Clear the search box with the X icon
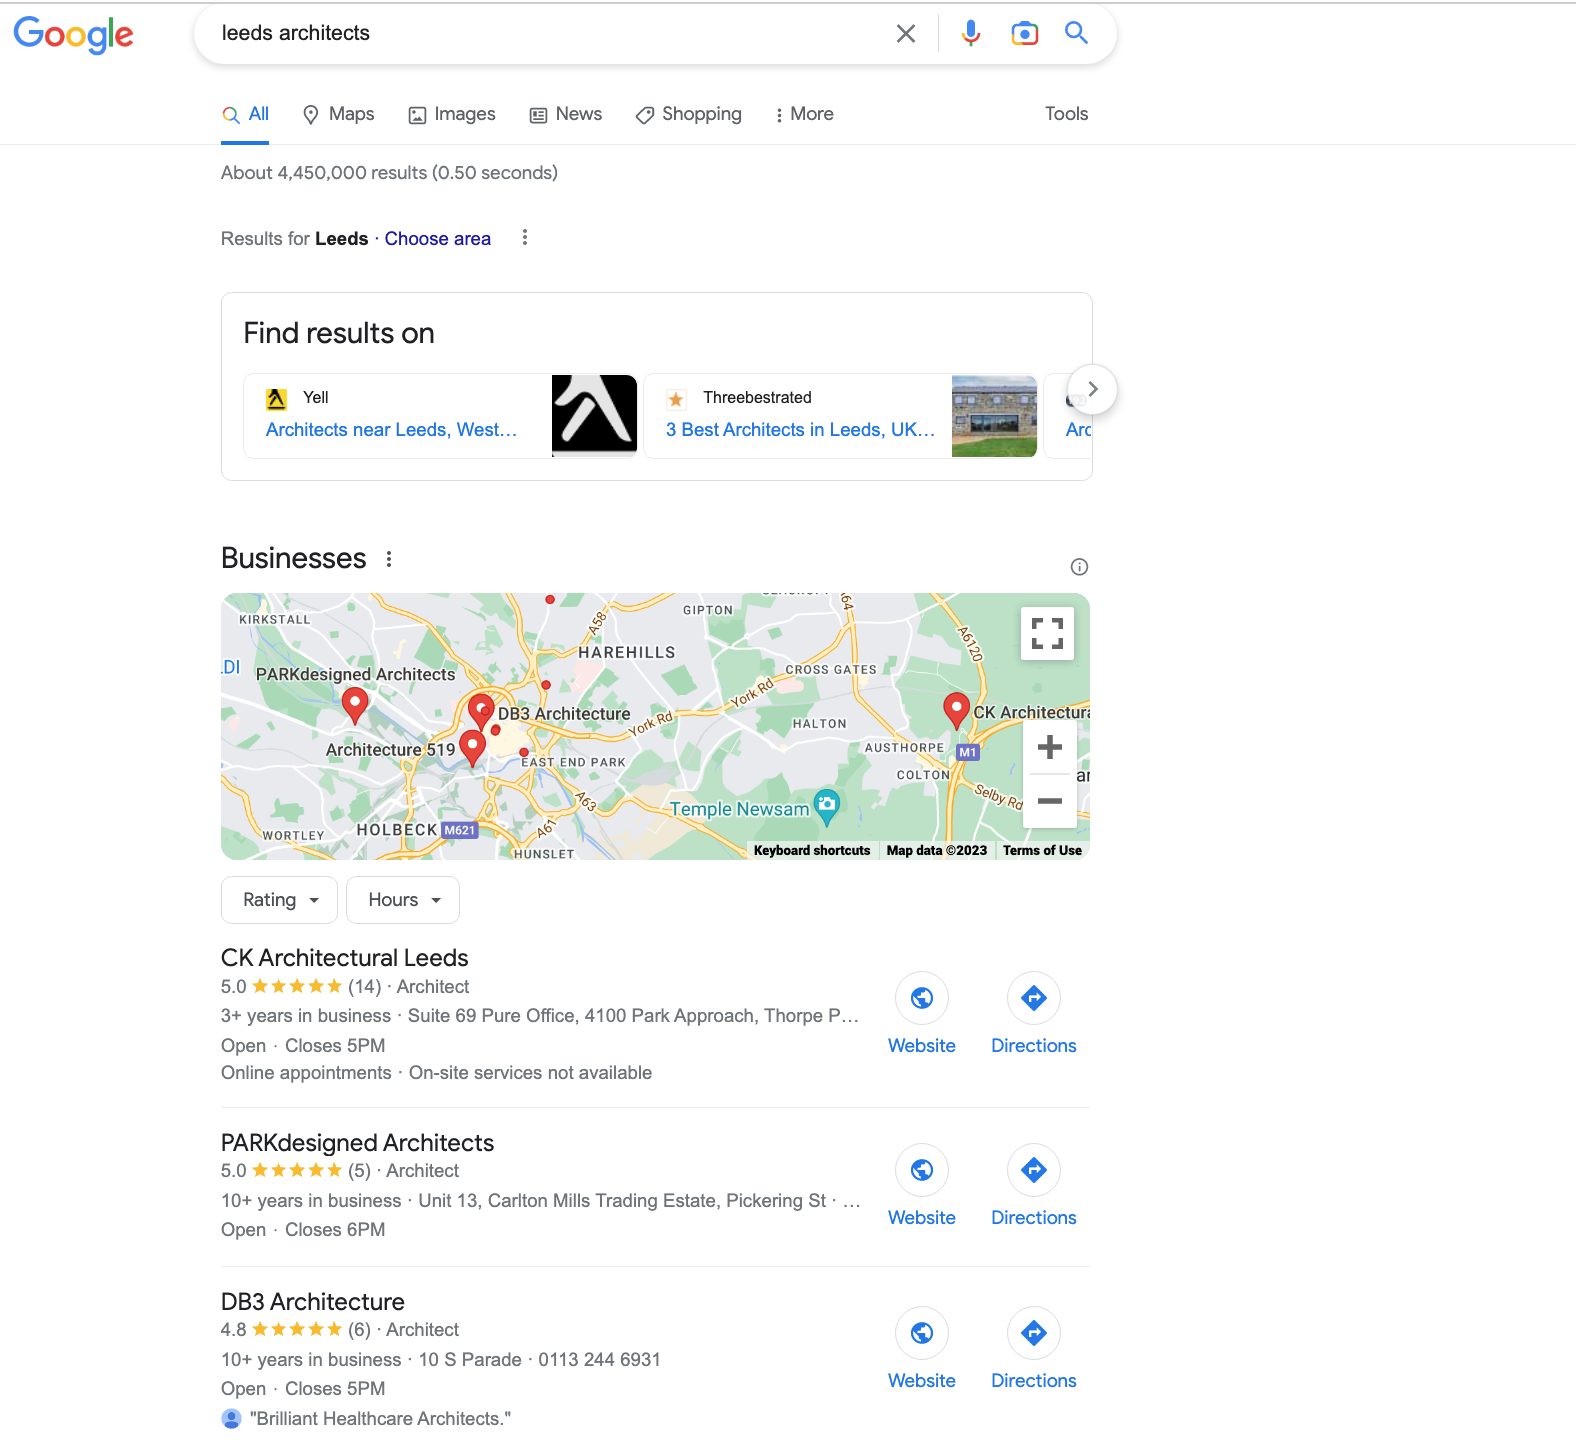This screenshot has width=1576, height=1454. click(x=906, y=33)
